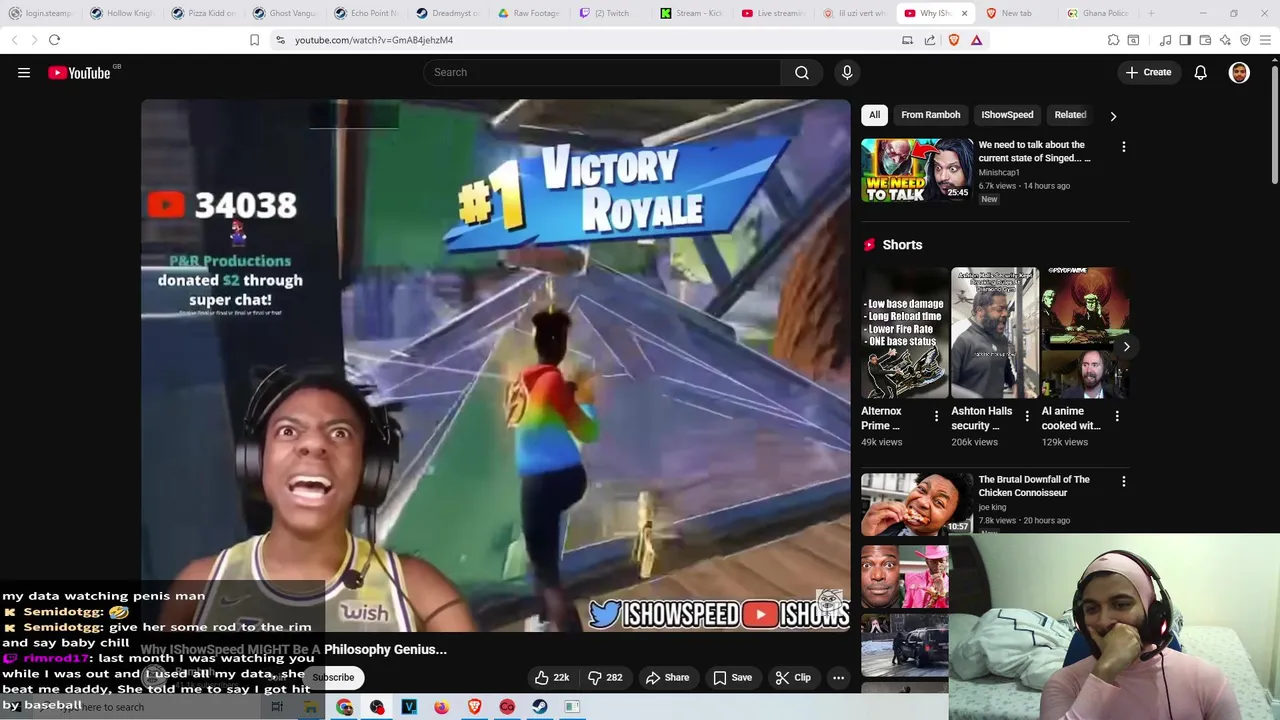Switch to the Stream - Kick browser tab
This screenshot has width=1280, height=720.
pyautogui.click(x=692, y=13)
